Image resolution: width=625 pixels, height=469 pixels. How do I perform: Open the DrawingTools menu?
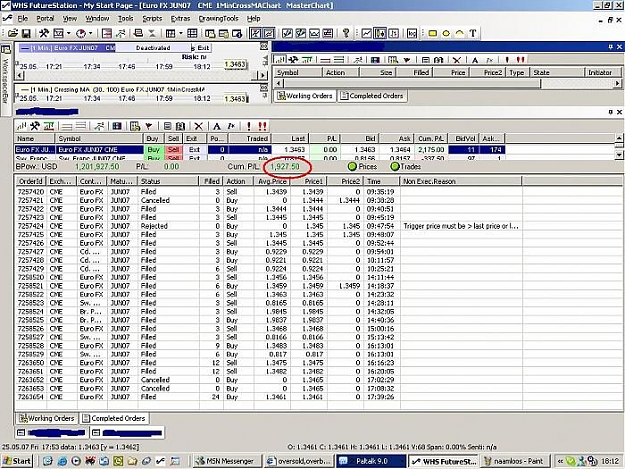point(218,18)
